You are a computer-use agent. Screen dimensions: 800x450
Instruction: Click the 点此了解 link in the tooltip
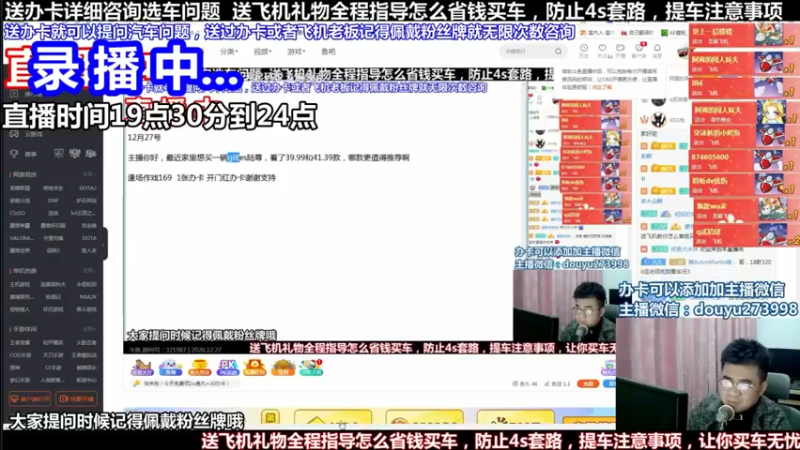click(602, 87)
